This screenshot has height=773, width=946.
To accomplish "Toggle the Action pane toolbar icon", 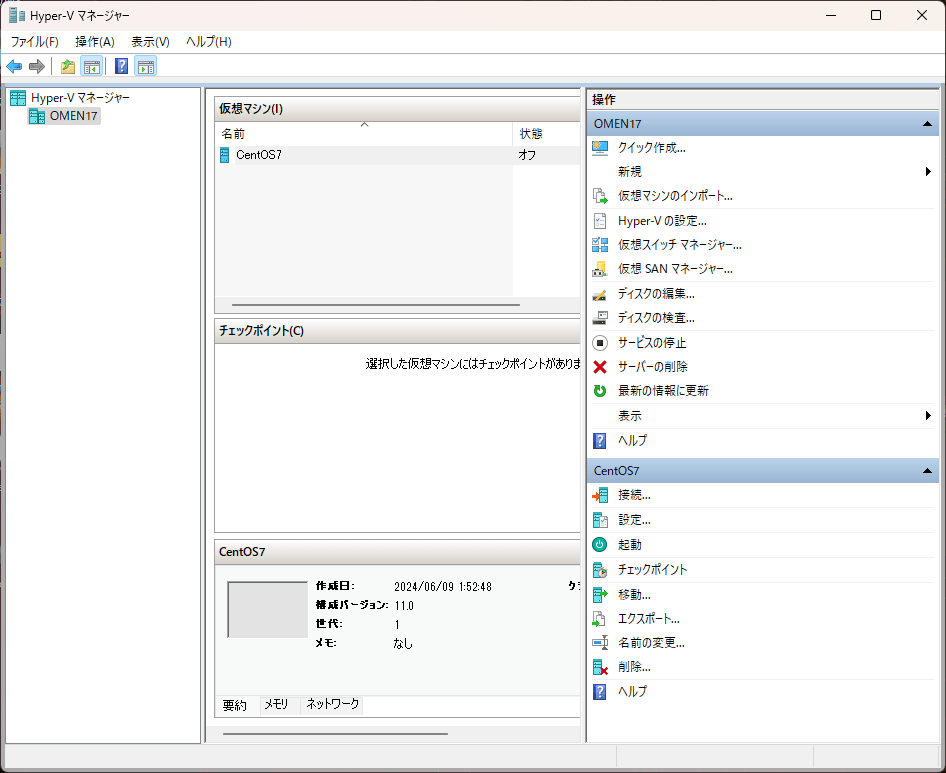I will [146, 66].
